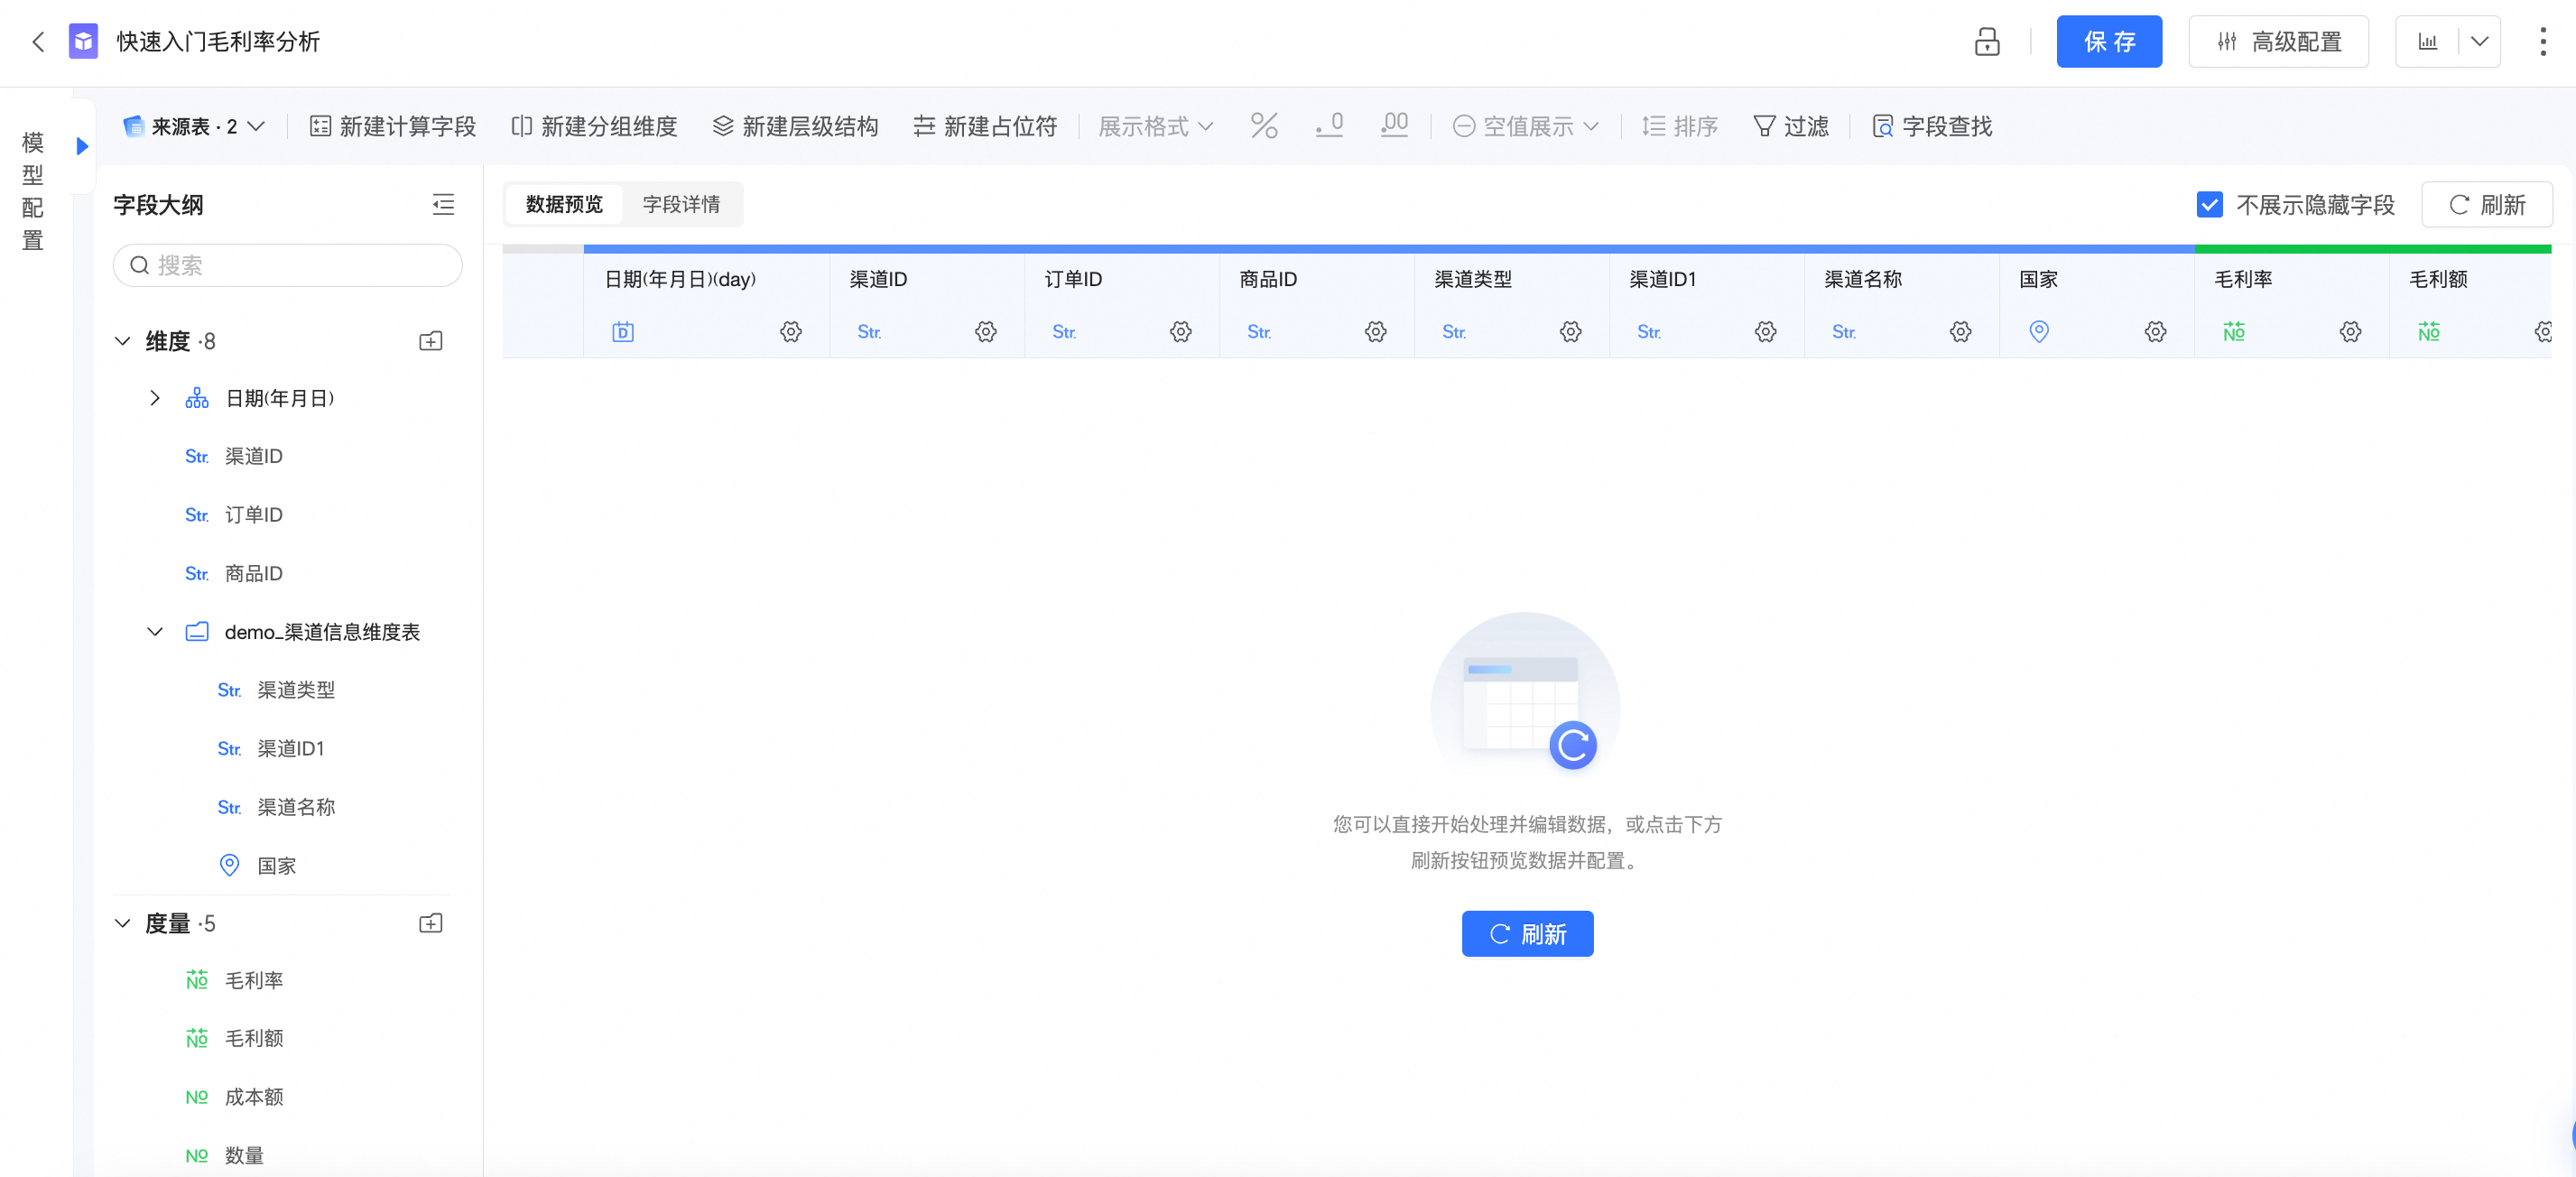Viewport: 2576px width, 1177px height.
Task: Click the blue 刷新 button in center
Action: click(1526, 934)
